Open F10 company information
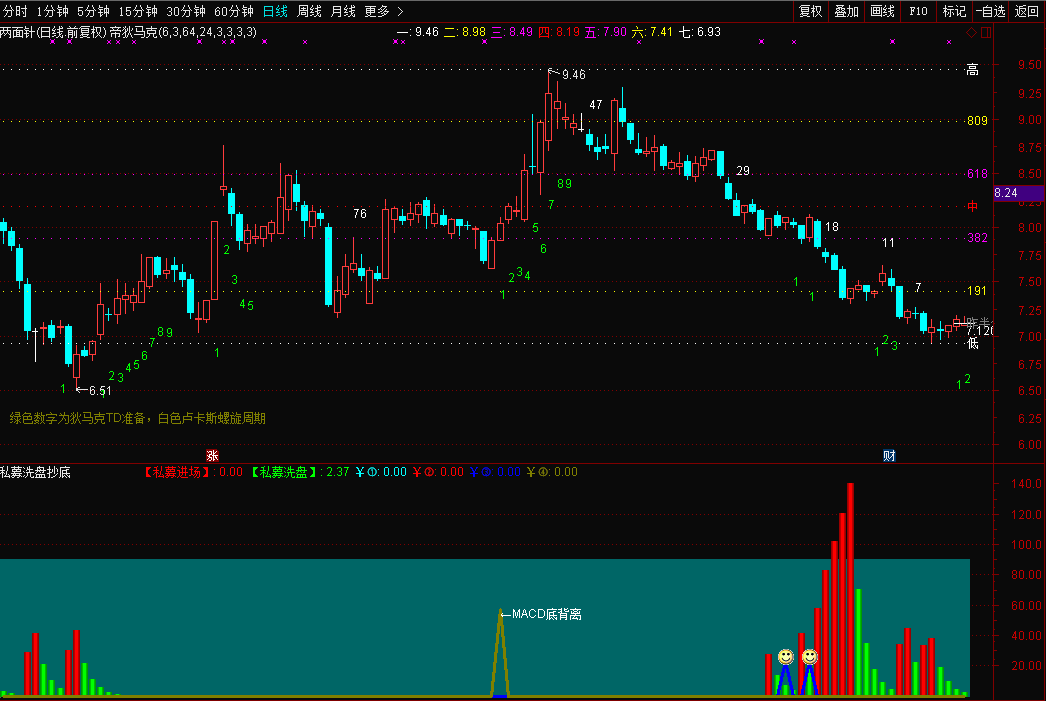1046x701 pixels. pyautogui.click(x=919, y=11)
